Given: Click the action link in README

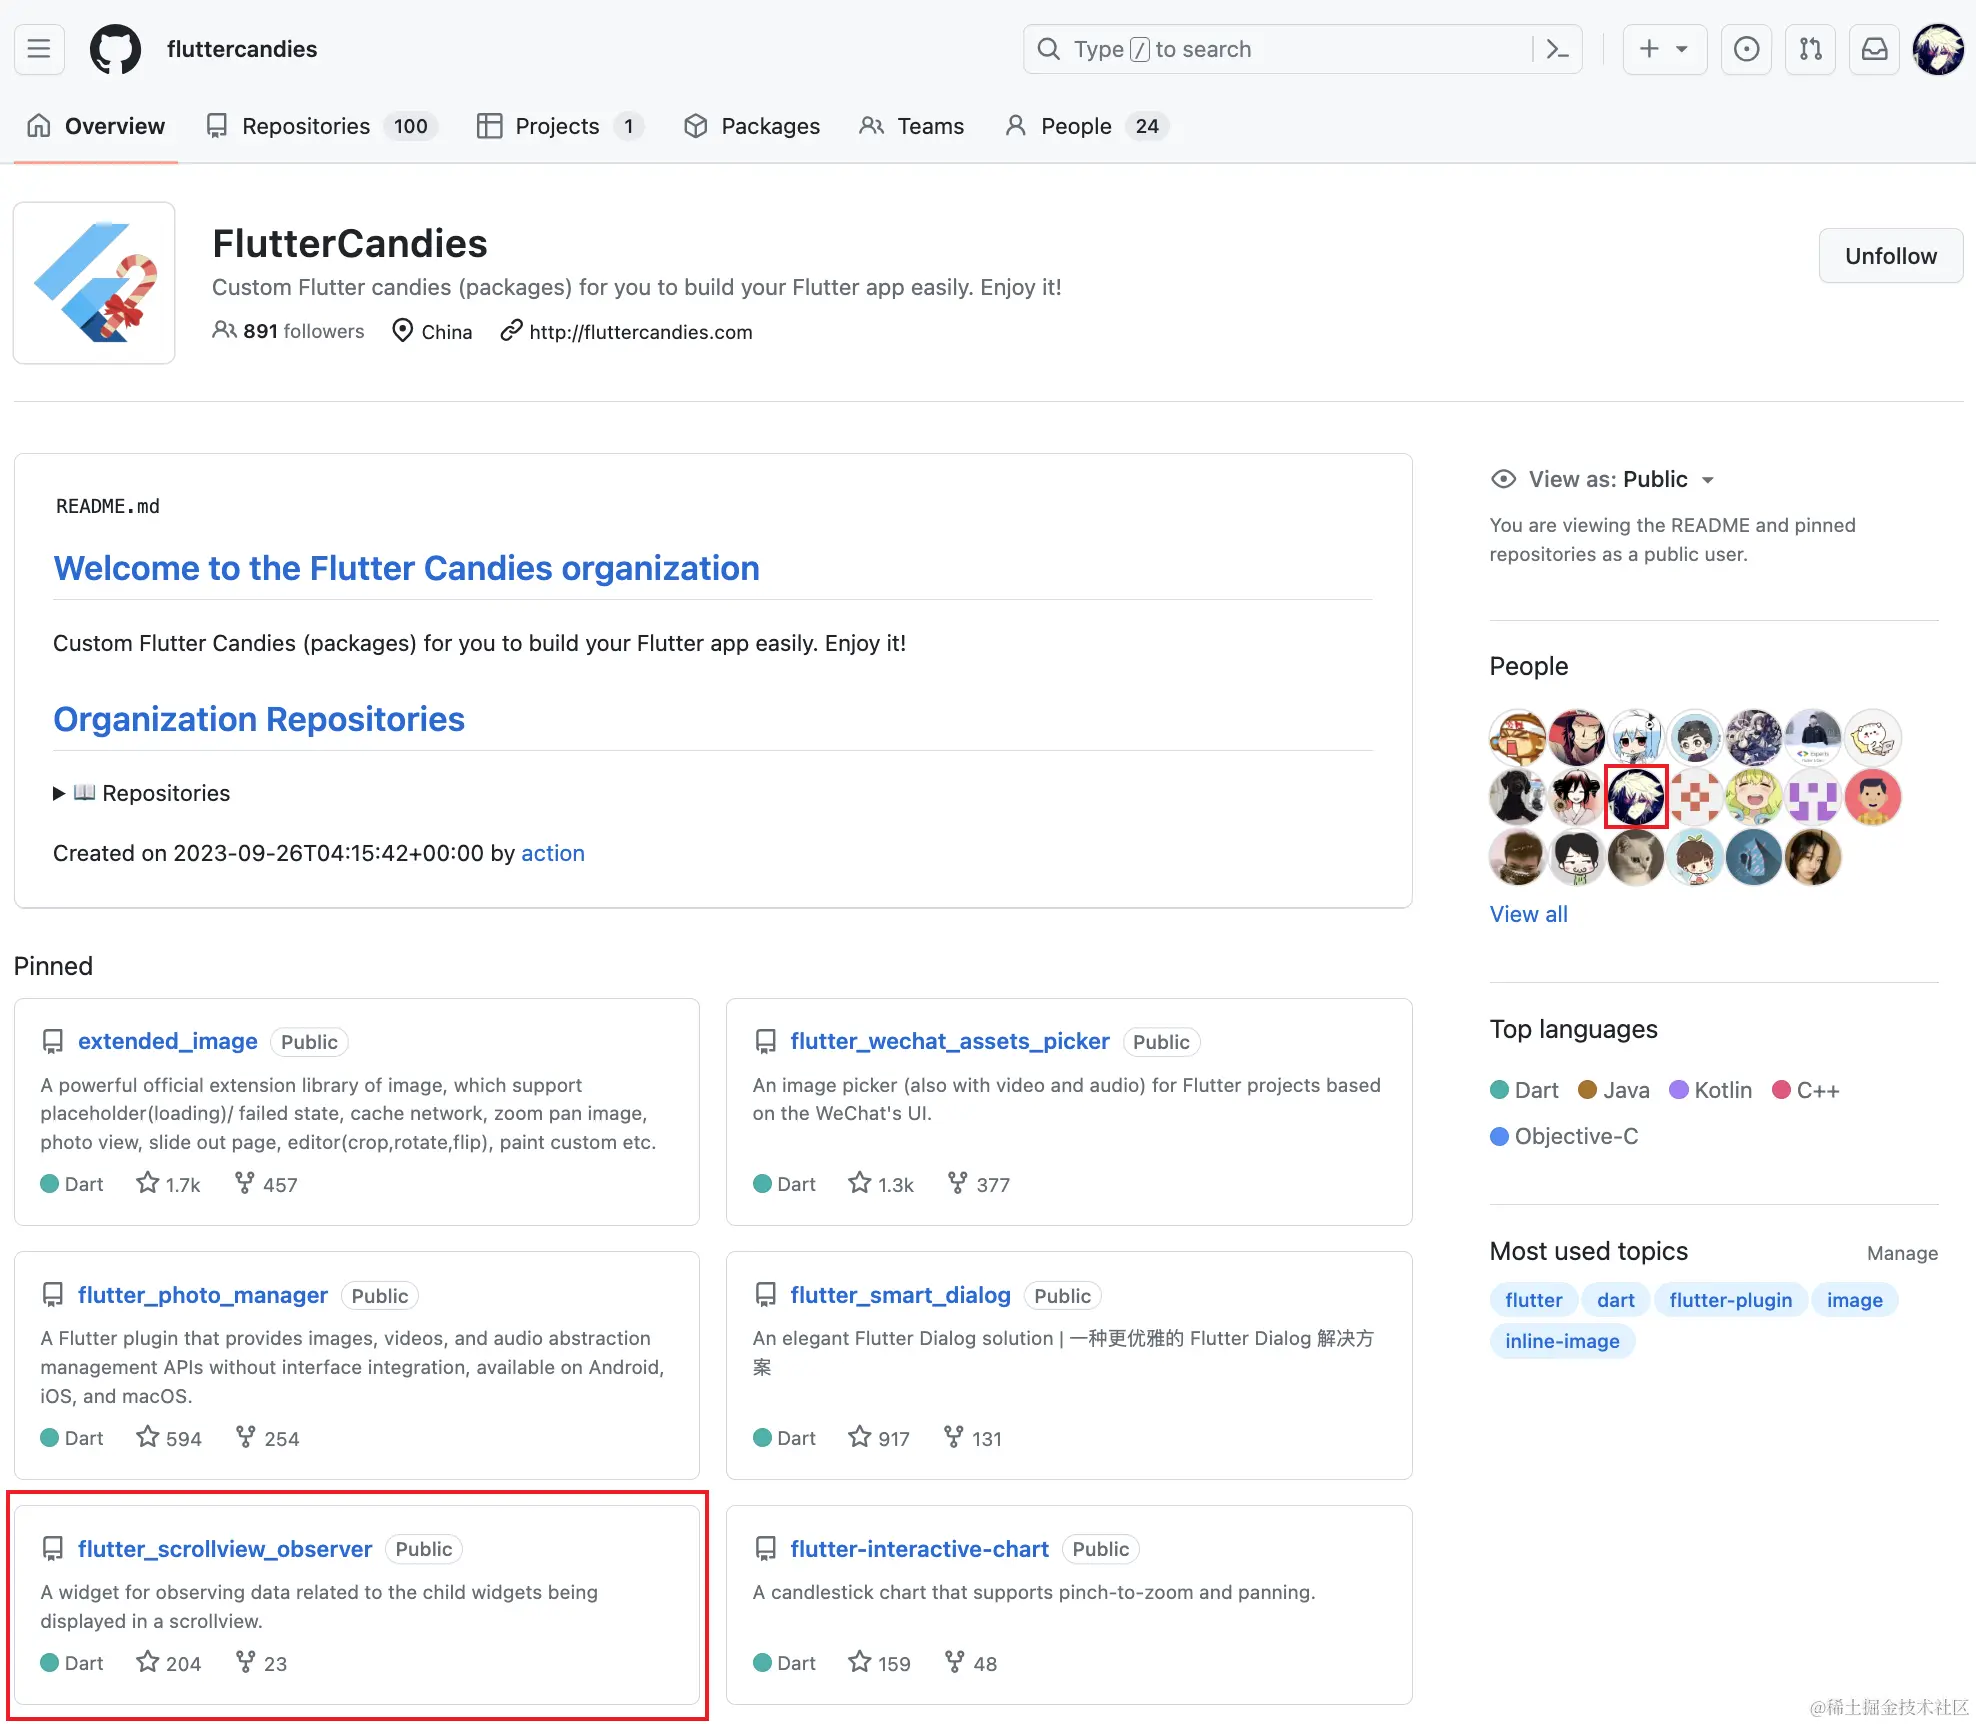Looking at the screenshot, I should click(553, 853).
